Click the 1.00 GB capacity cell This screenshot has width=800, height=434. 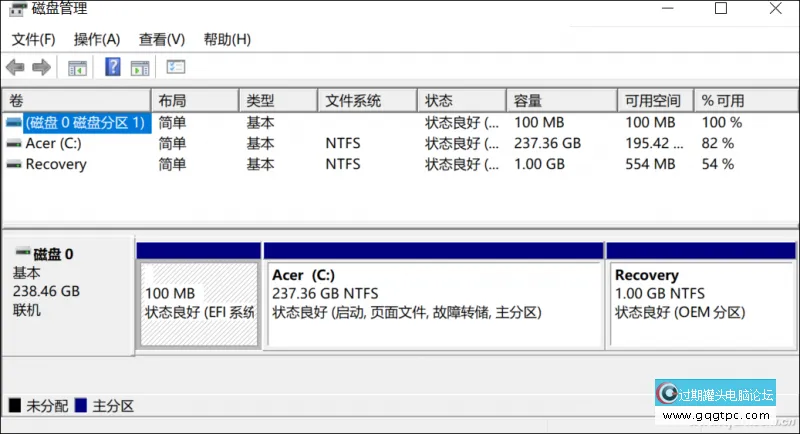coord(539,164)
